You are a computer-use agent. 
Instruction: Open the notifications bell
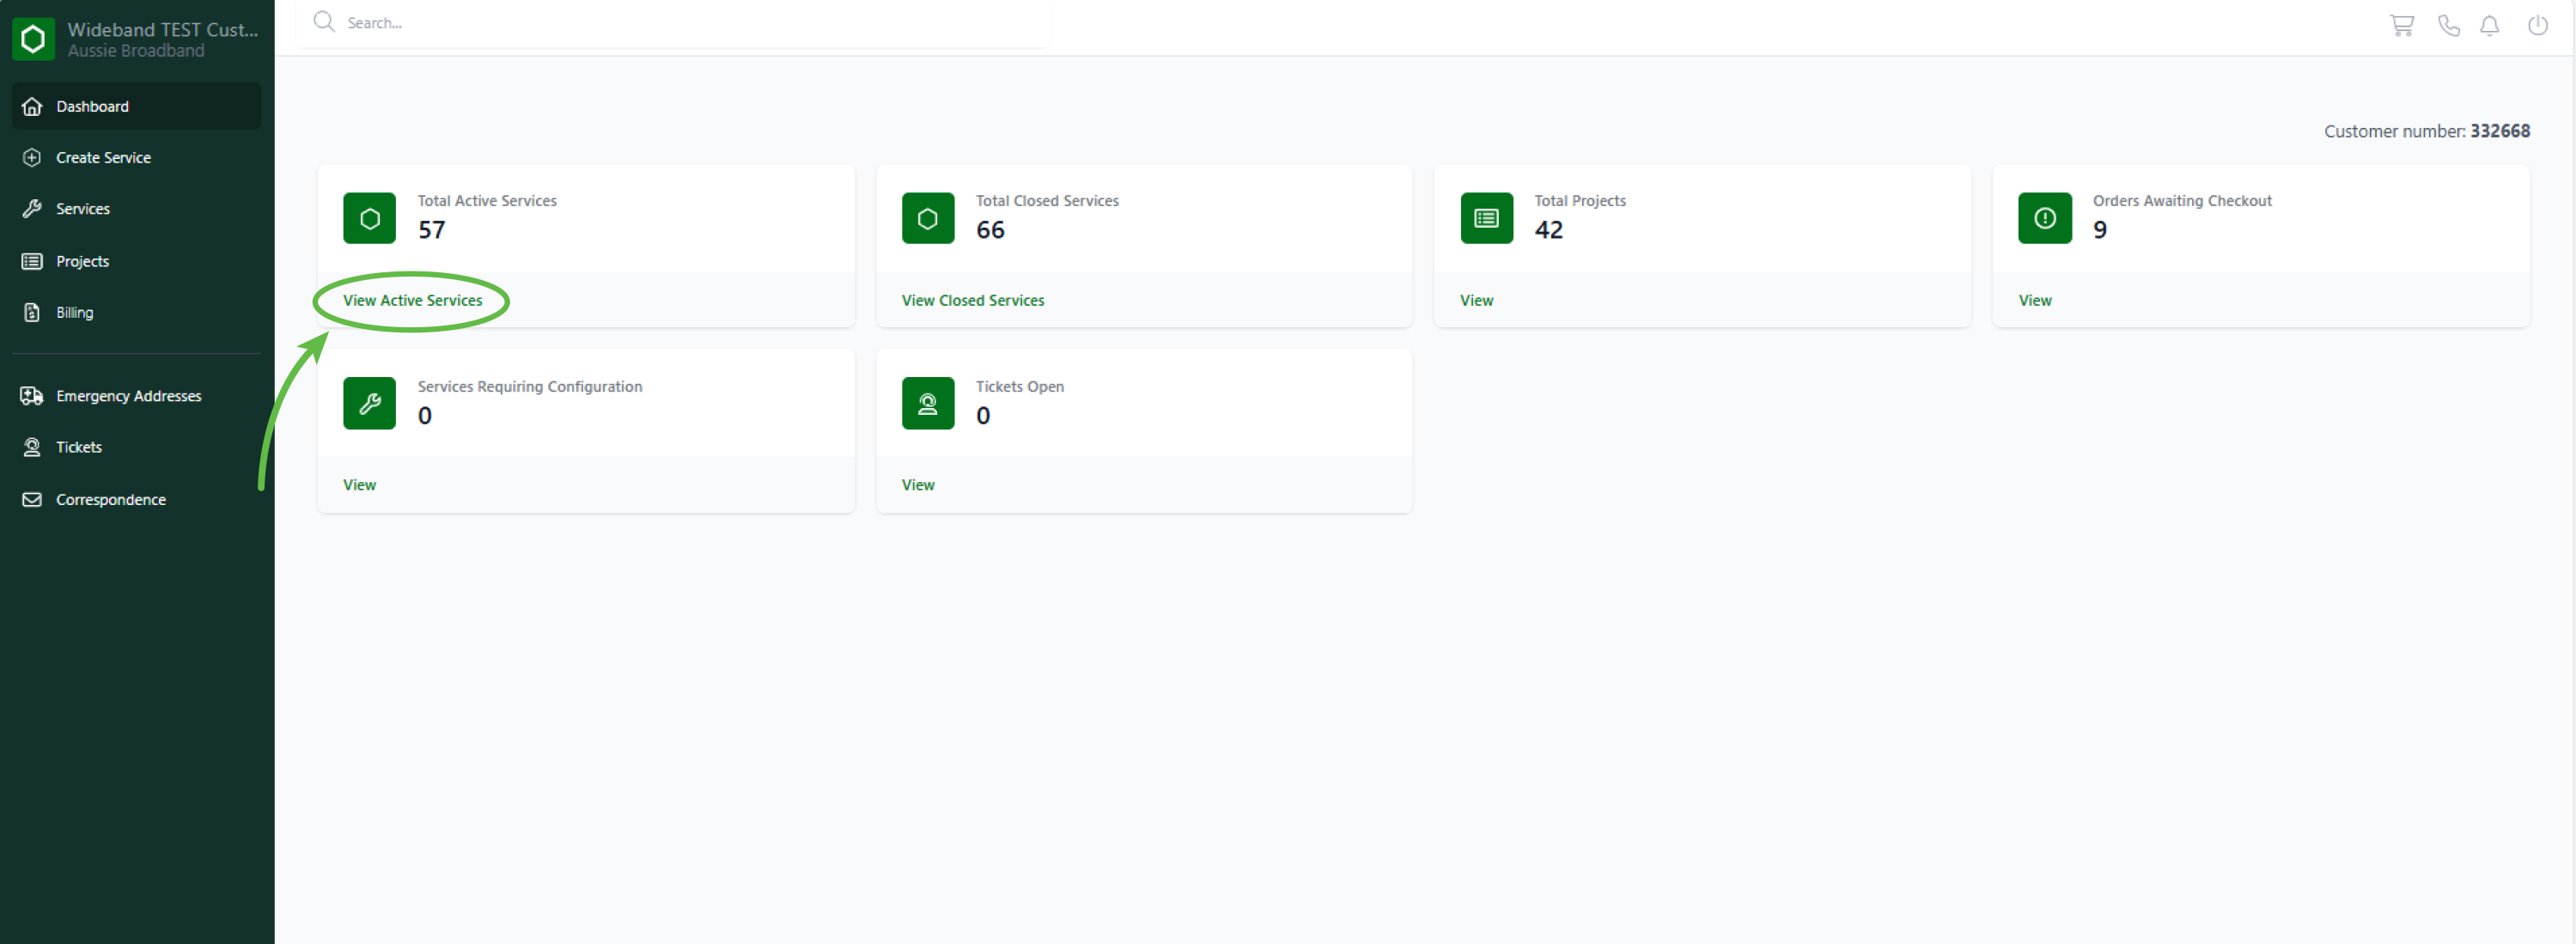coord(2489,25)
